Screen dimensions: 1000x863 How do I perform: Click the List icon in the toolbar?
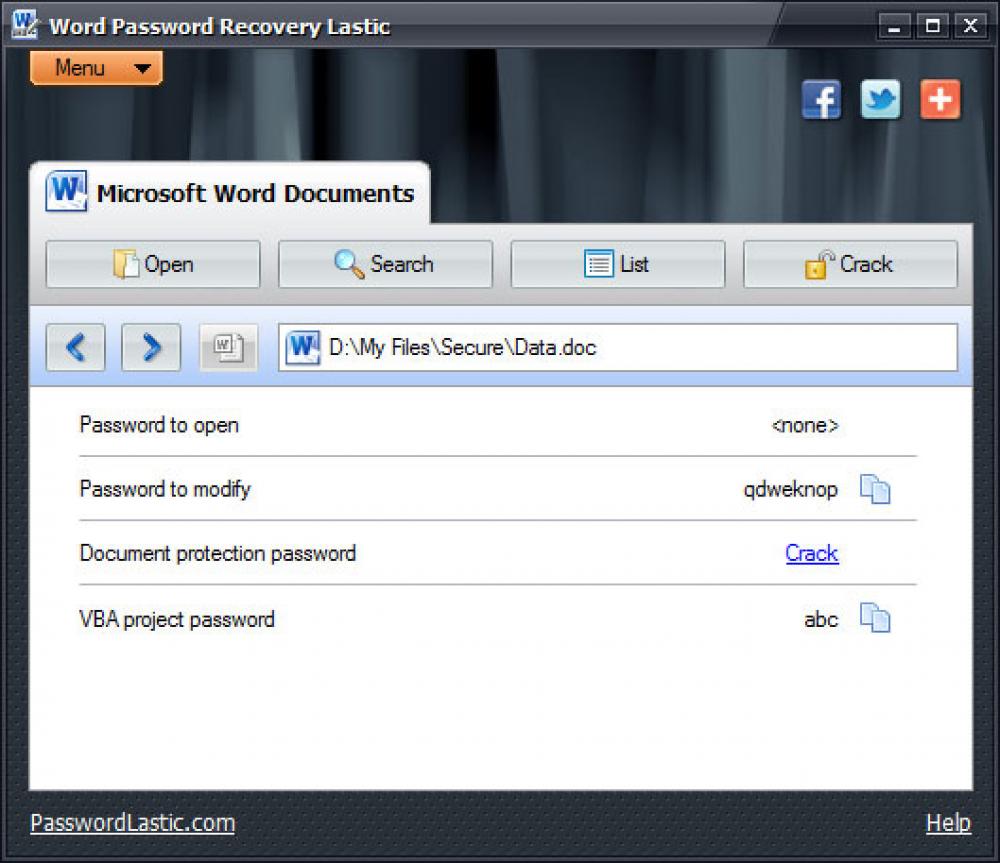click(599, 263)
